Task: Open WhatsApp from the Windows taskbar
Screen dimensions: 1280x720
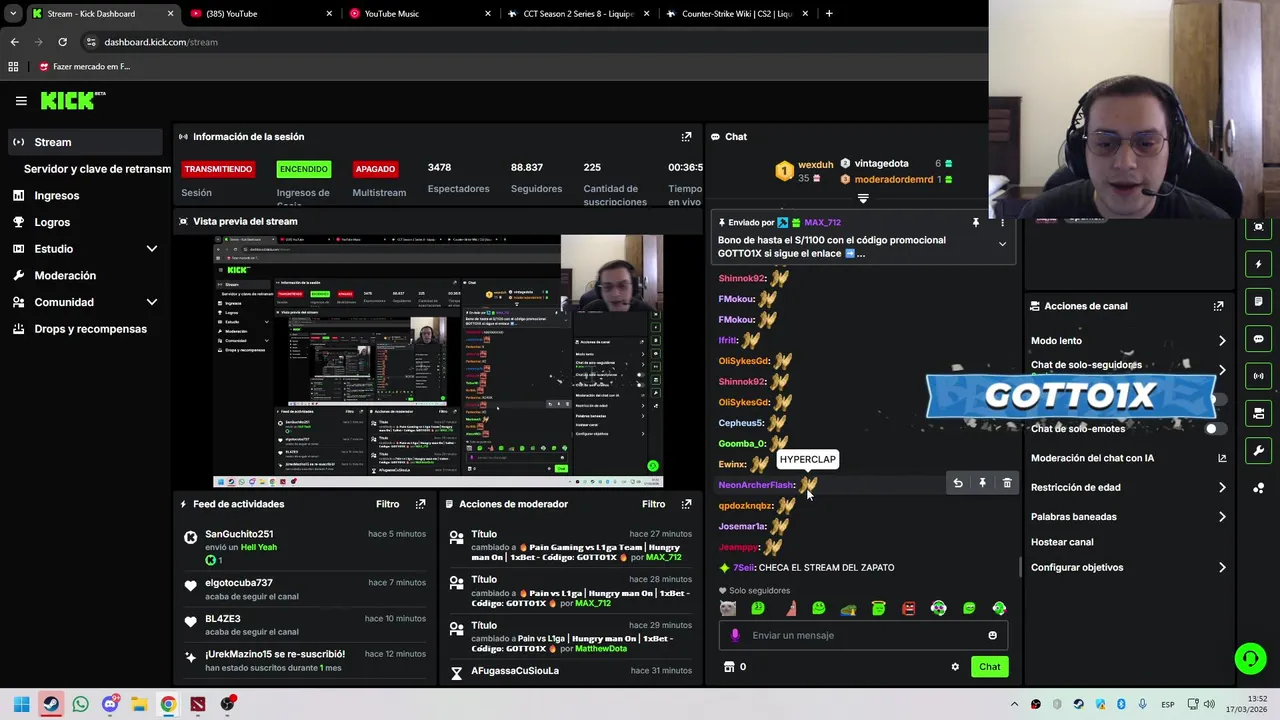Action: coord(80,704)
